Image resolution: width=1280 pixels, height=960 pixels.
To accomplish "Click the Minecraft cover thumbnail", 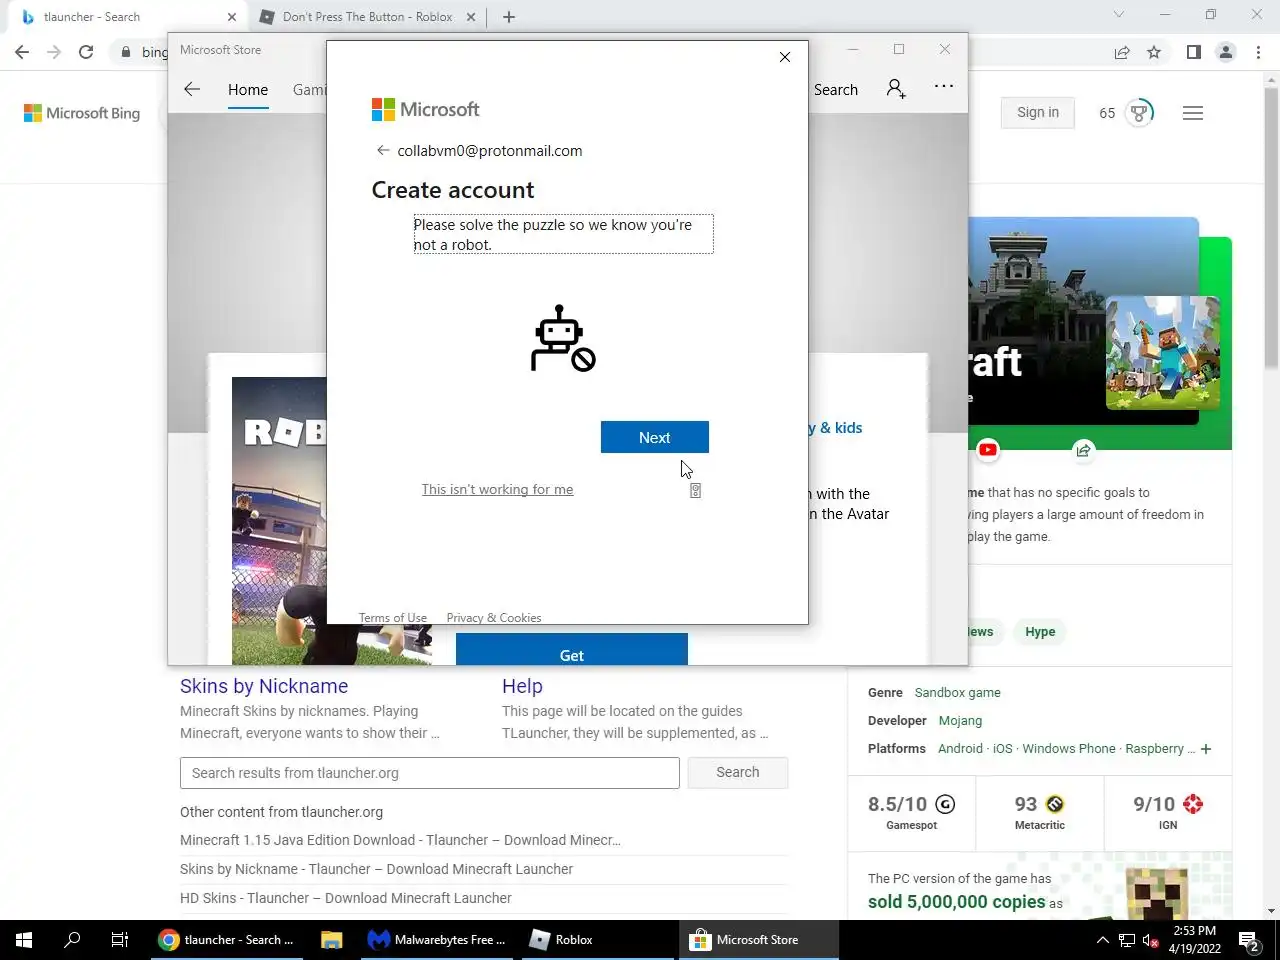I will coord(1163,352).
